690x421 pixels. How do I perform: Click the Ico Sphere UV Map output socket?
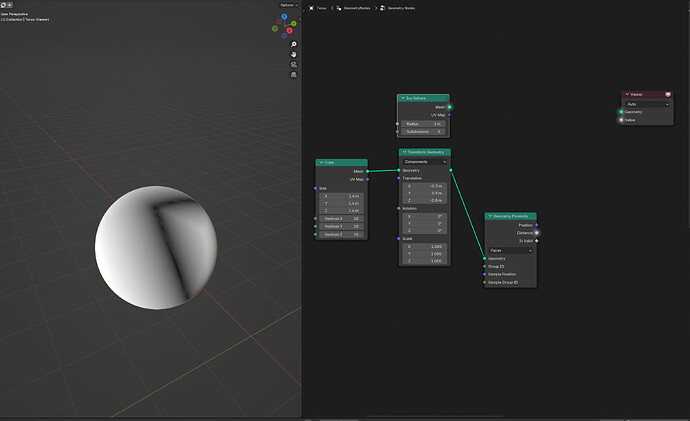(x=449, y=115)
